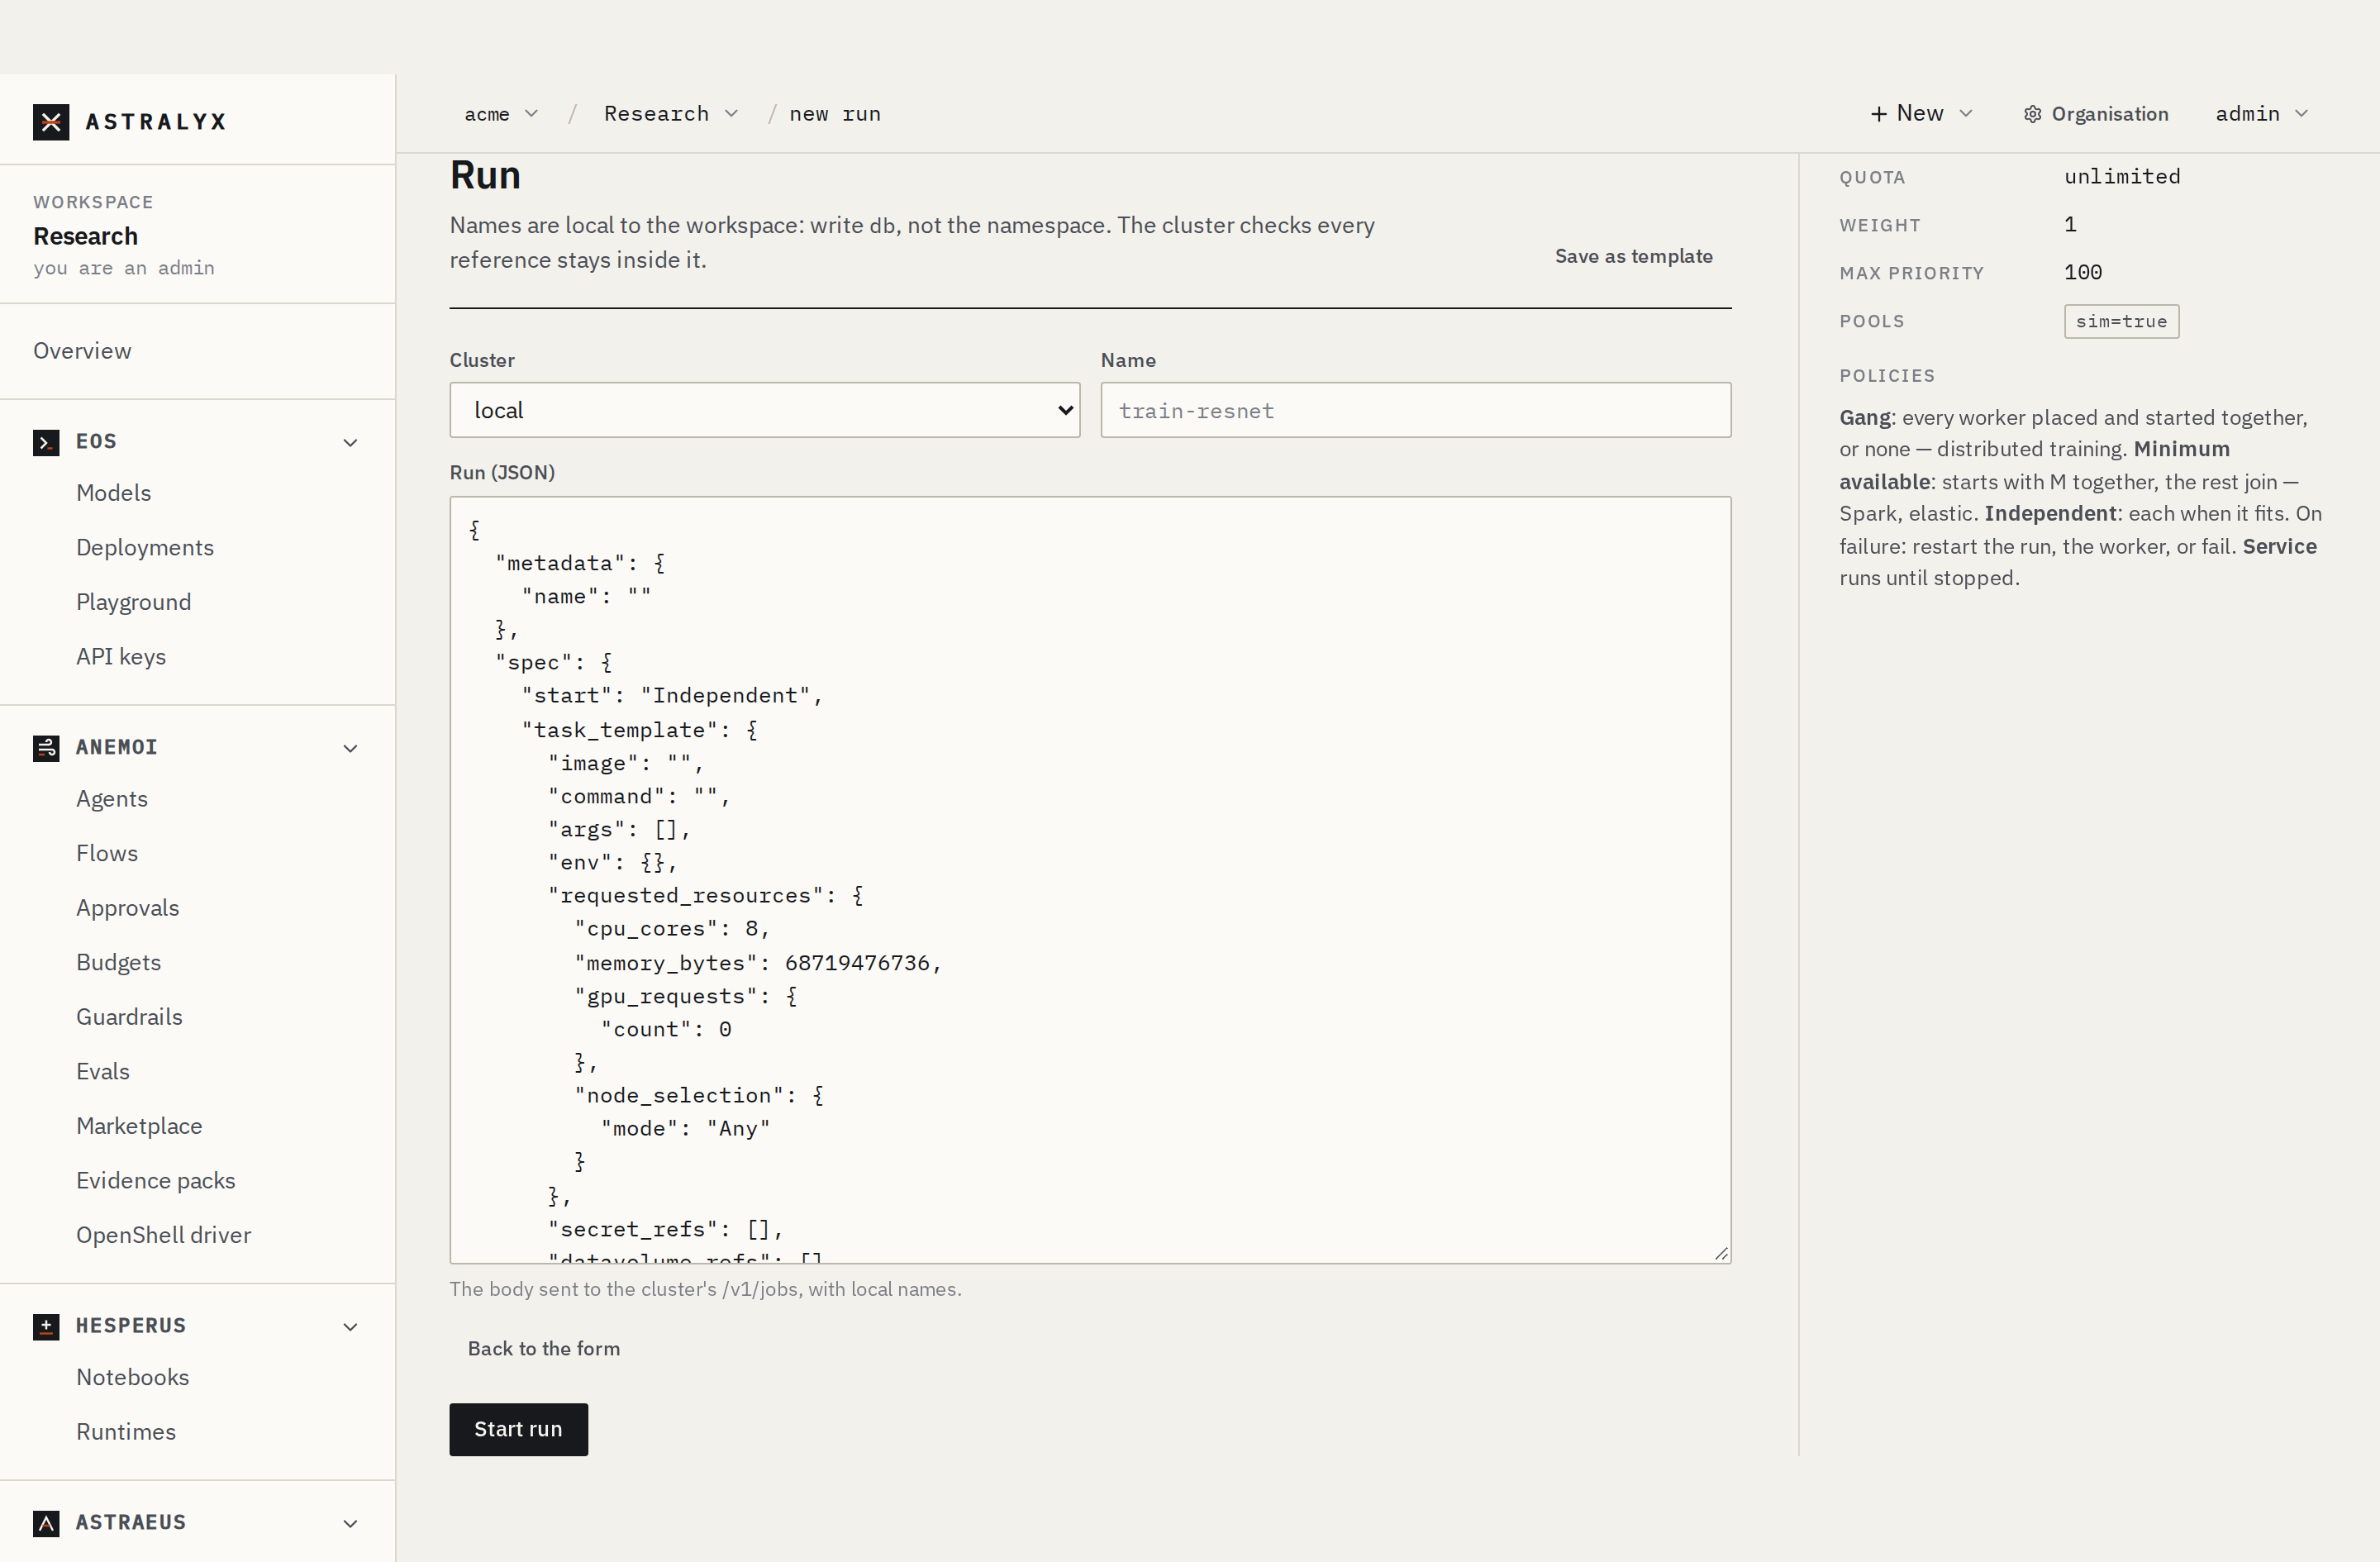Go to Overview in the sidebar
Screen dimensions: 2380x1562
point(82,351)
